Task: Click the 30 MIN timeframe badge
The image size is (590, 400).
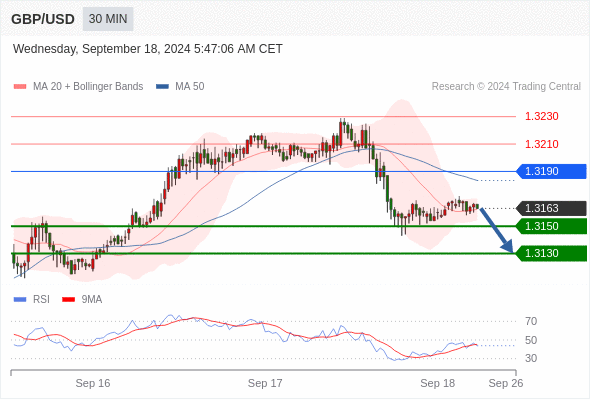Action: point(108,19)
